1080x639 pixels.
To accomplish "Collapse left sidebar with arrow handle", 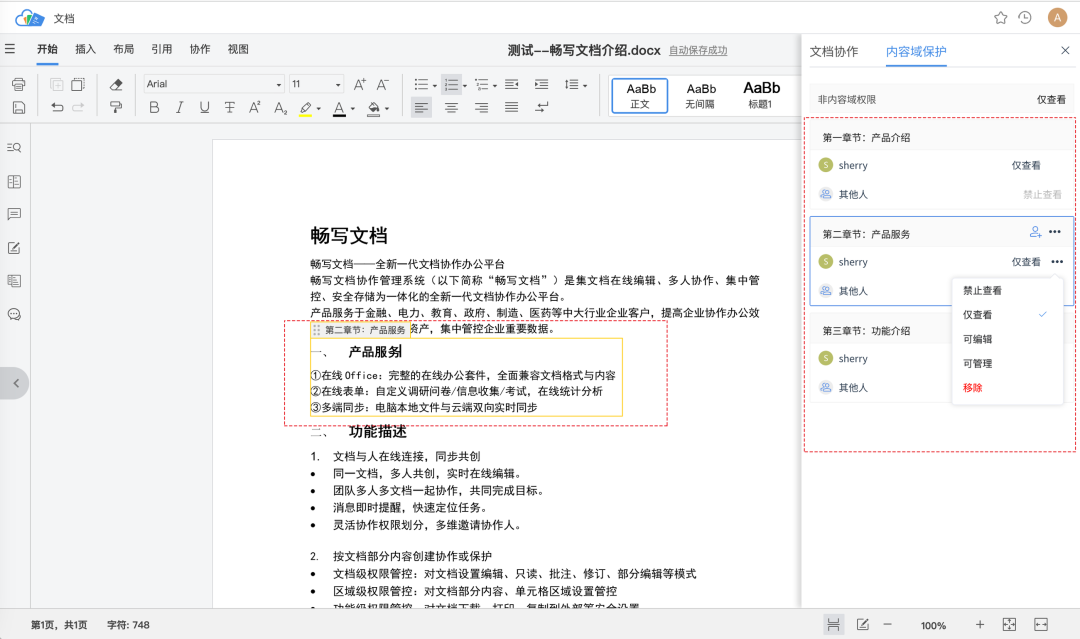I will [14, 384].
